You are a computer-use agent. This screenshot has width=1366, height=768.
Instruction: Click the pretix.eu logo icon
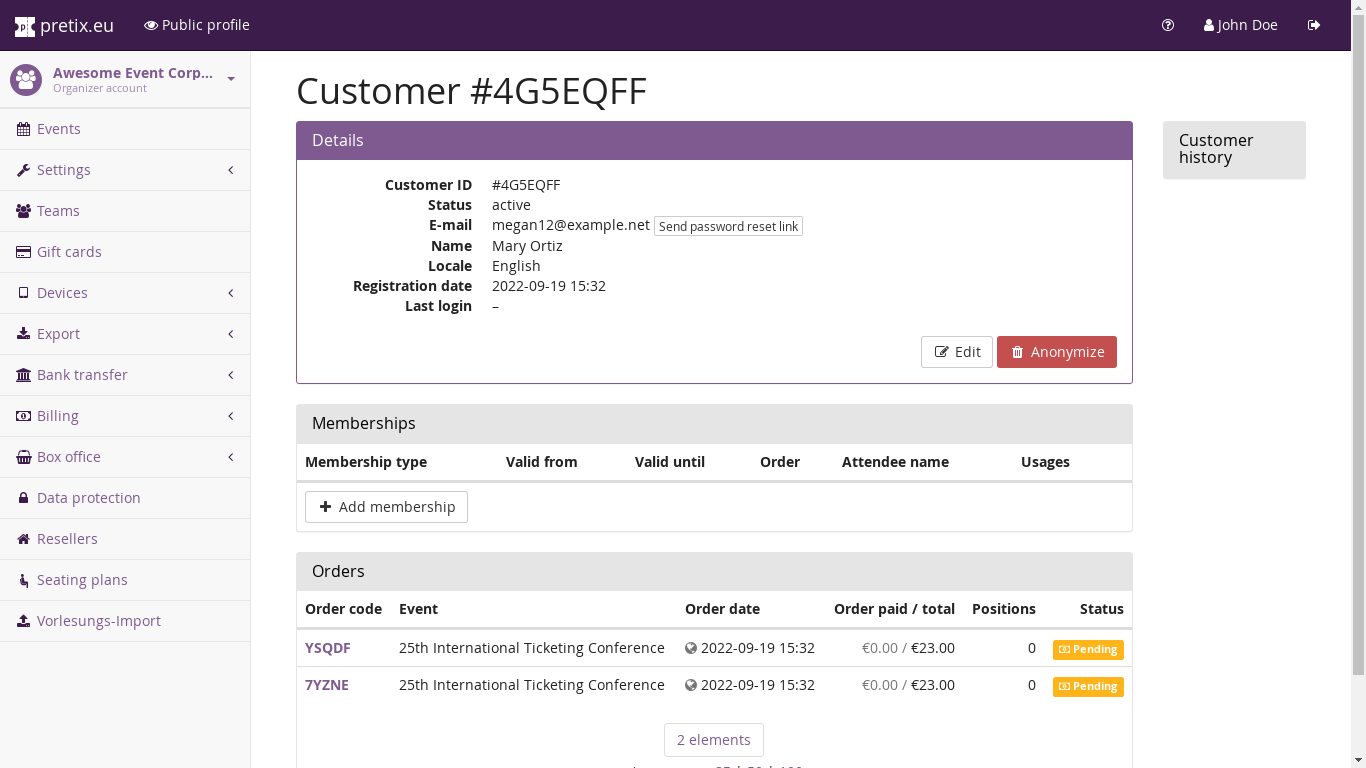tap(25, 26)
